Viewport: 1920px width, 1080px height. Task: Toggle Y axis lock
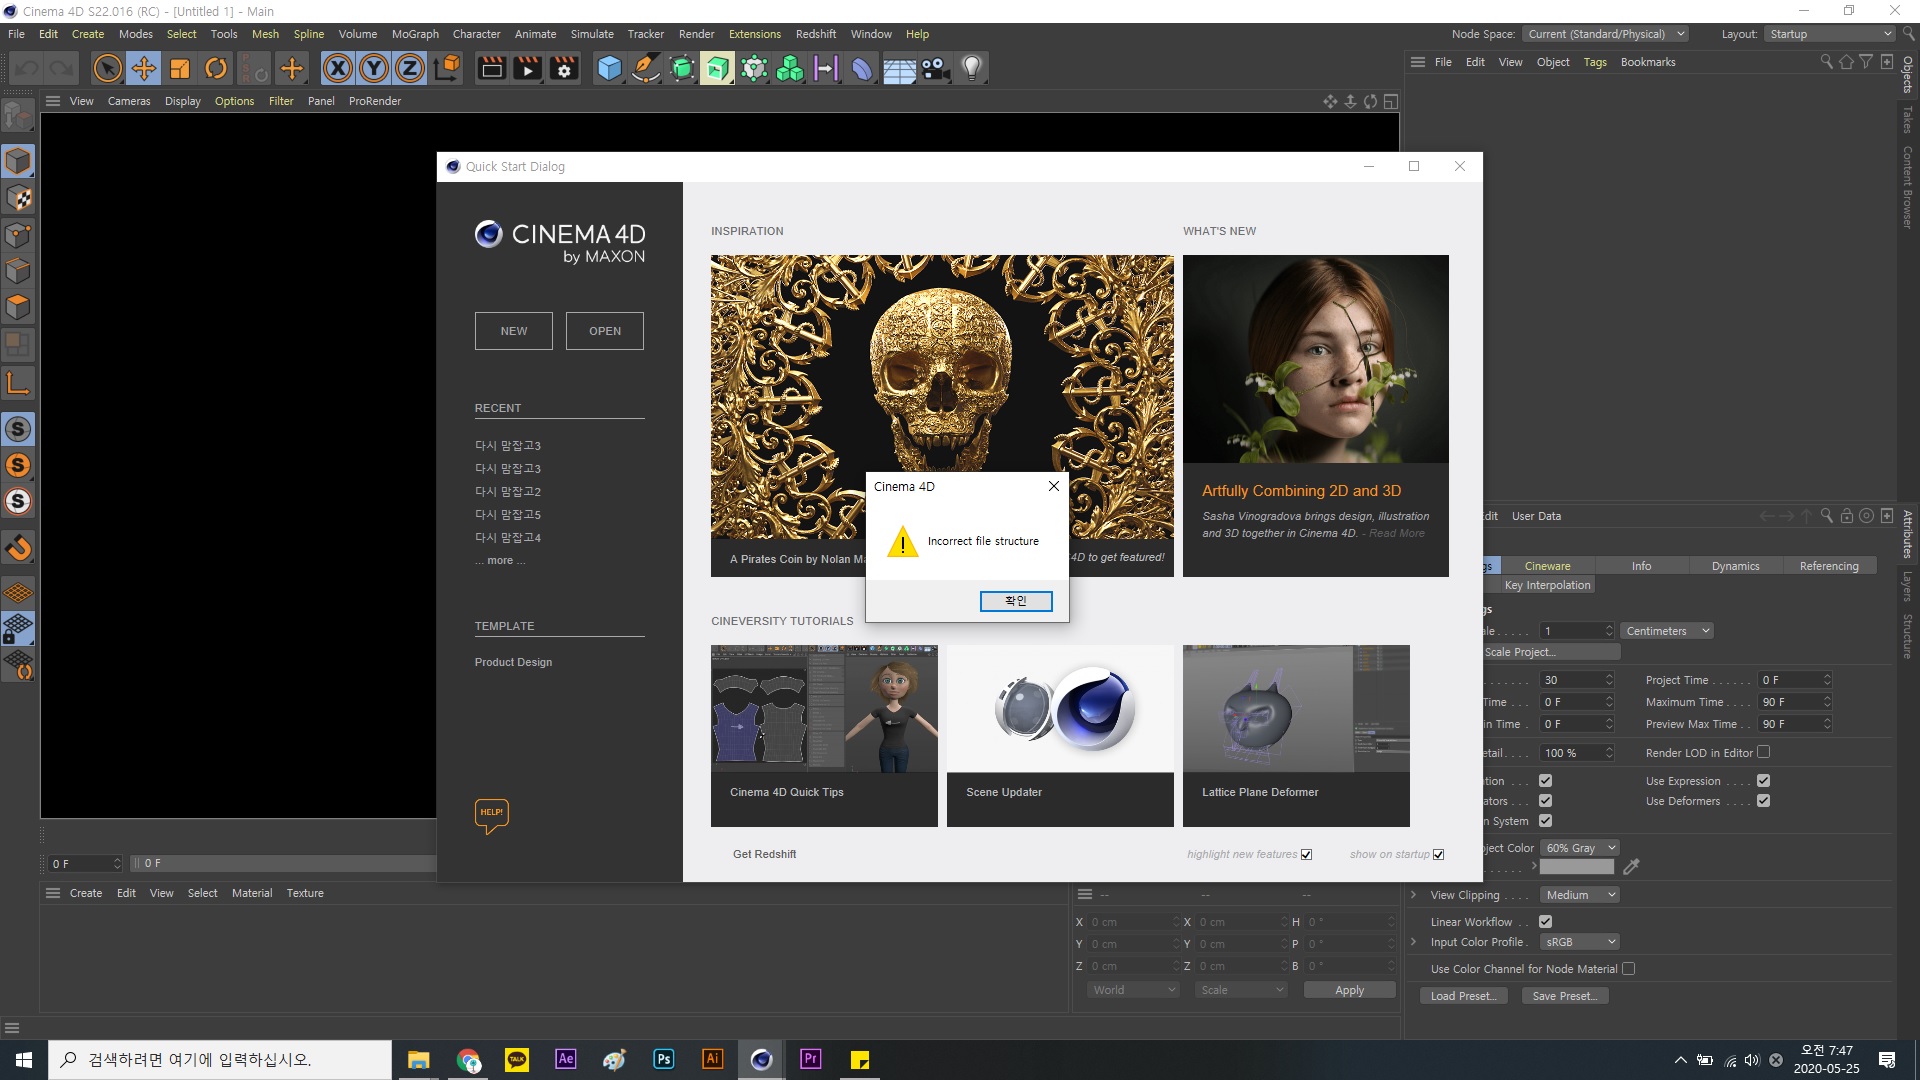coord(374,68)
